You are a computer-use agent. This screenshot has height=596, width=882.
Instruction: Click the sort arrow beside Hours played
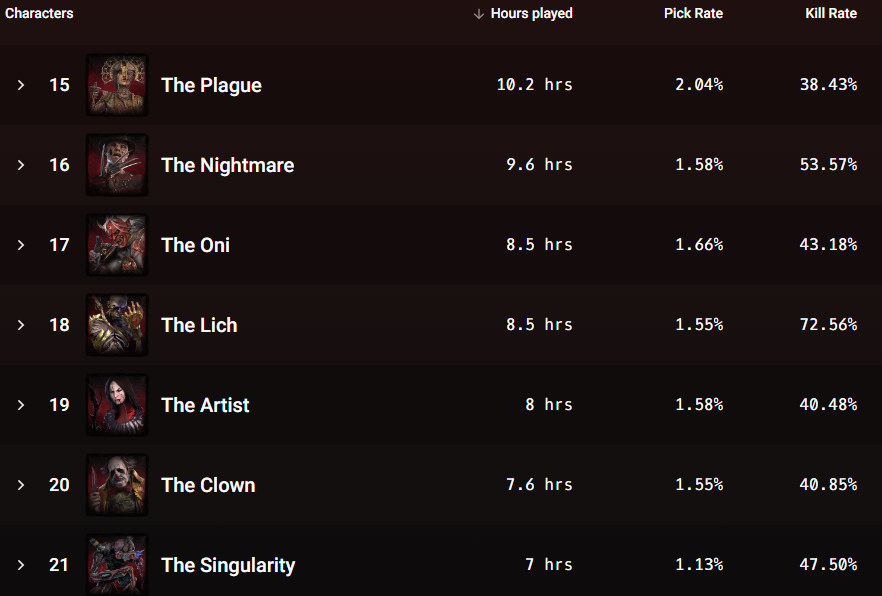(x=479, y=14)
